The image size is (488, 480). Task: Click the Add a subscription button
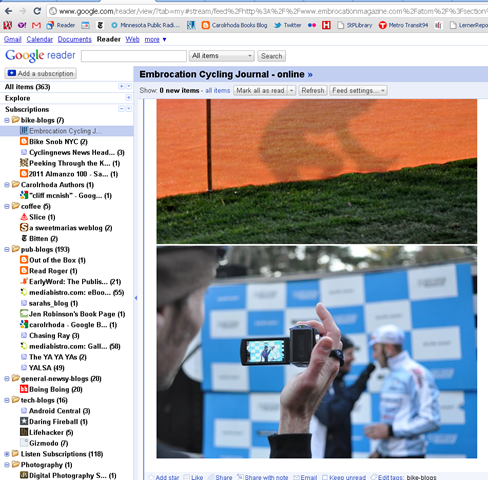click(x=41, y=73)
